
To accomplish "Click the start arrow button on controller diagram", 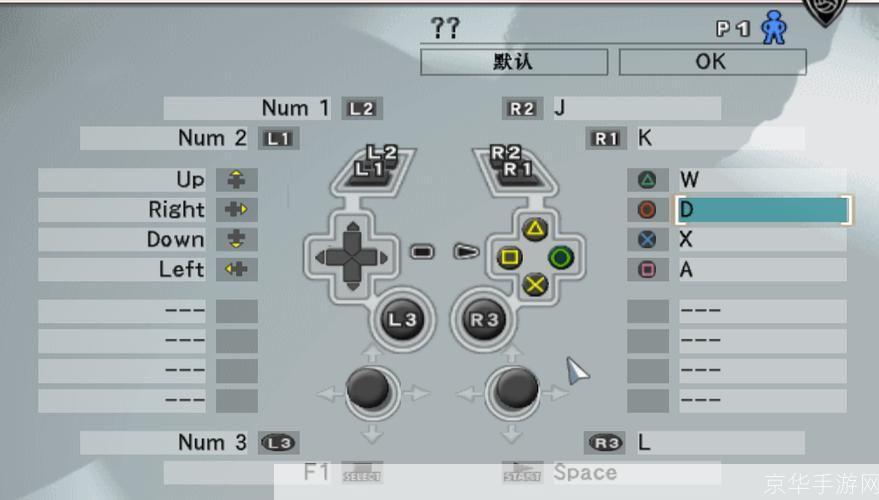I will pyautogui.click(x=466, y=252).
